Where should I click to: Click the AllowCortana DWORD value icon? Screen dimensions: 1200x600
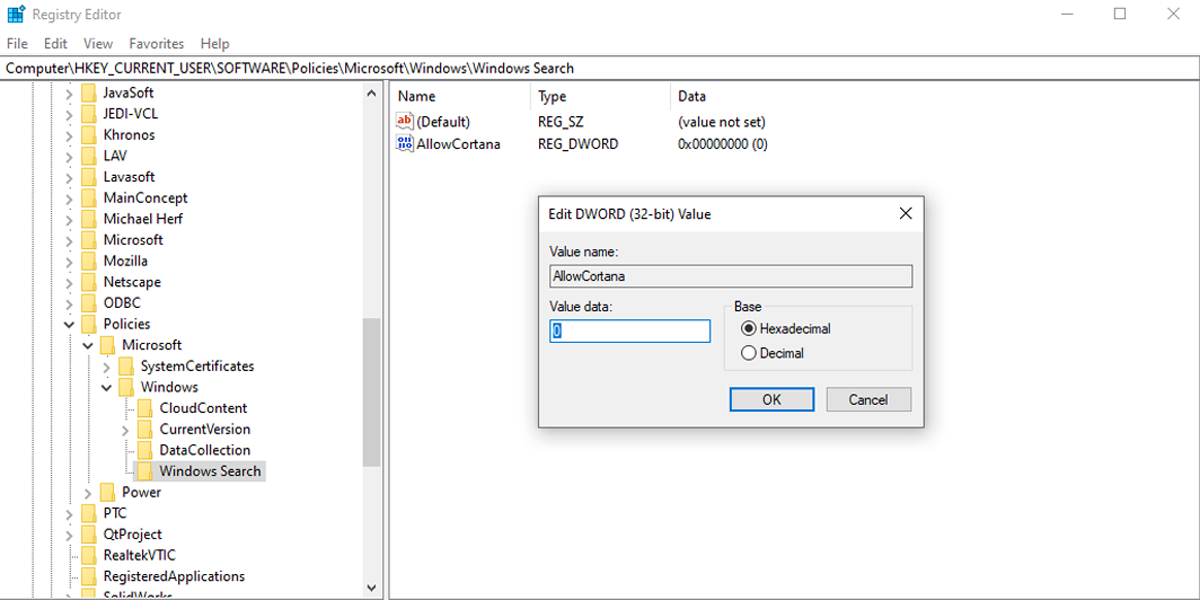pyautogui.click(x=405, y=144)
